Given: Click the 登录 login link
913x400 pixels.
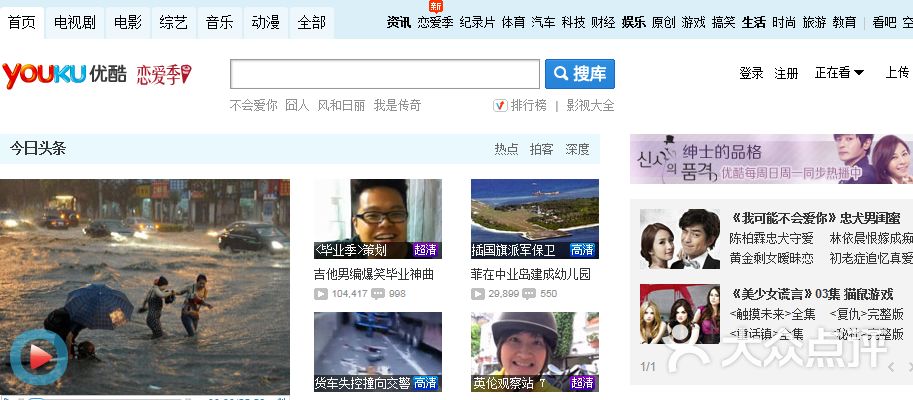Looking at the screenshot, I should click(x=751, y=73).
